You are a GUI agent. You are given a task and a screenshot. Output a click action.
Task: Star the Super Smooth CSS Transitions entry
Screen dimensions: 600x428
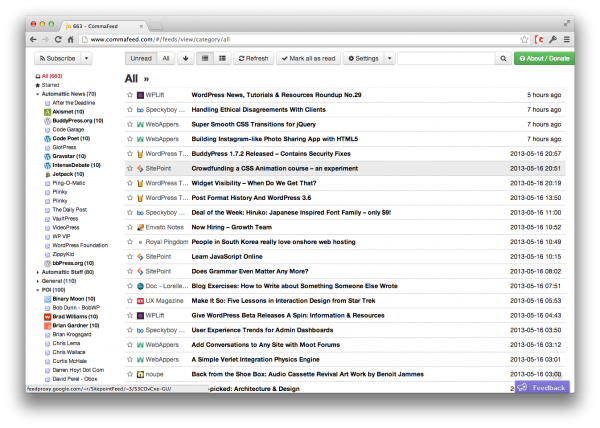(130, 124)
